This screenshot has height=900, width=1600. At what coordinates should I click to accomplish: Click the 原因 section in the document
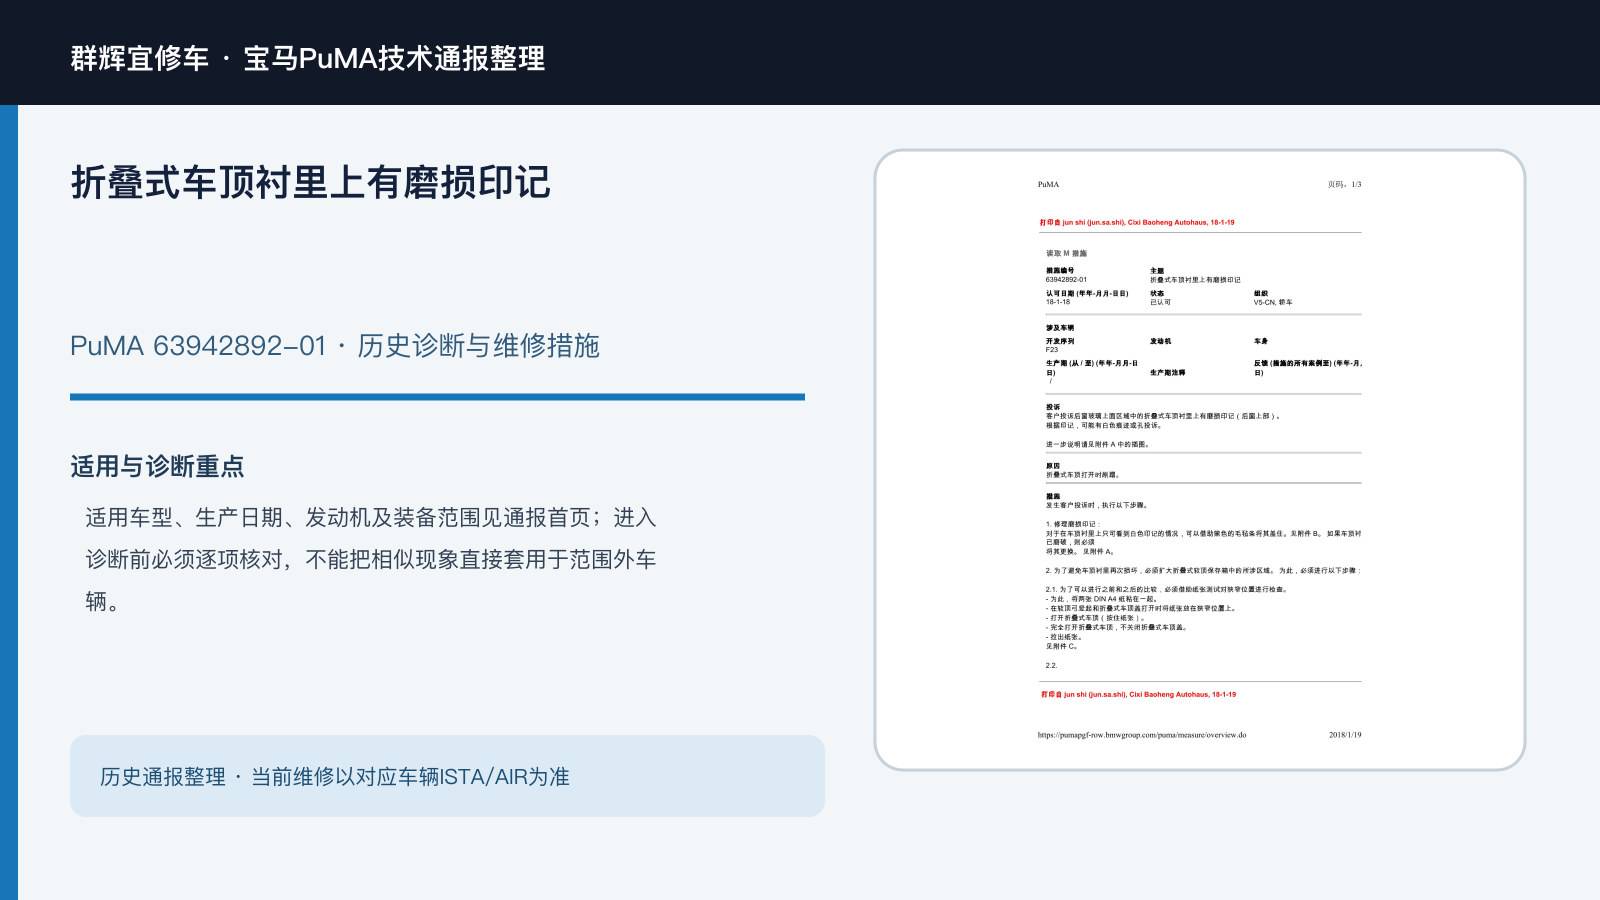tap(1083, 470)
